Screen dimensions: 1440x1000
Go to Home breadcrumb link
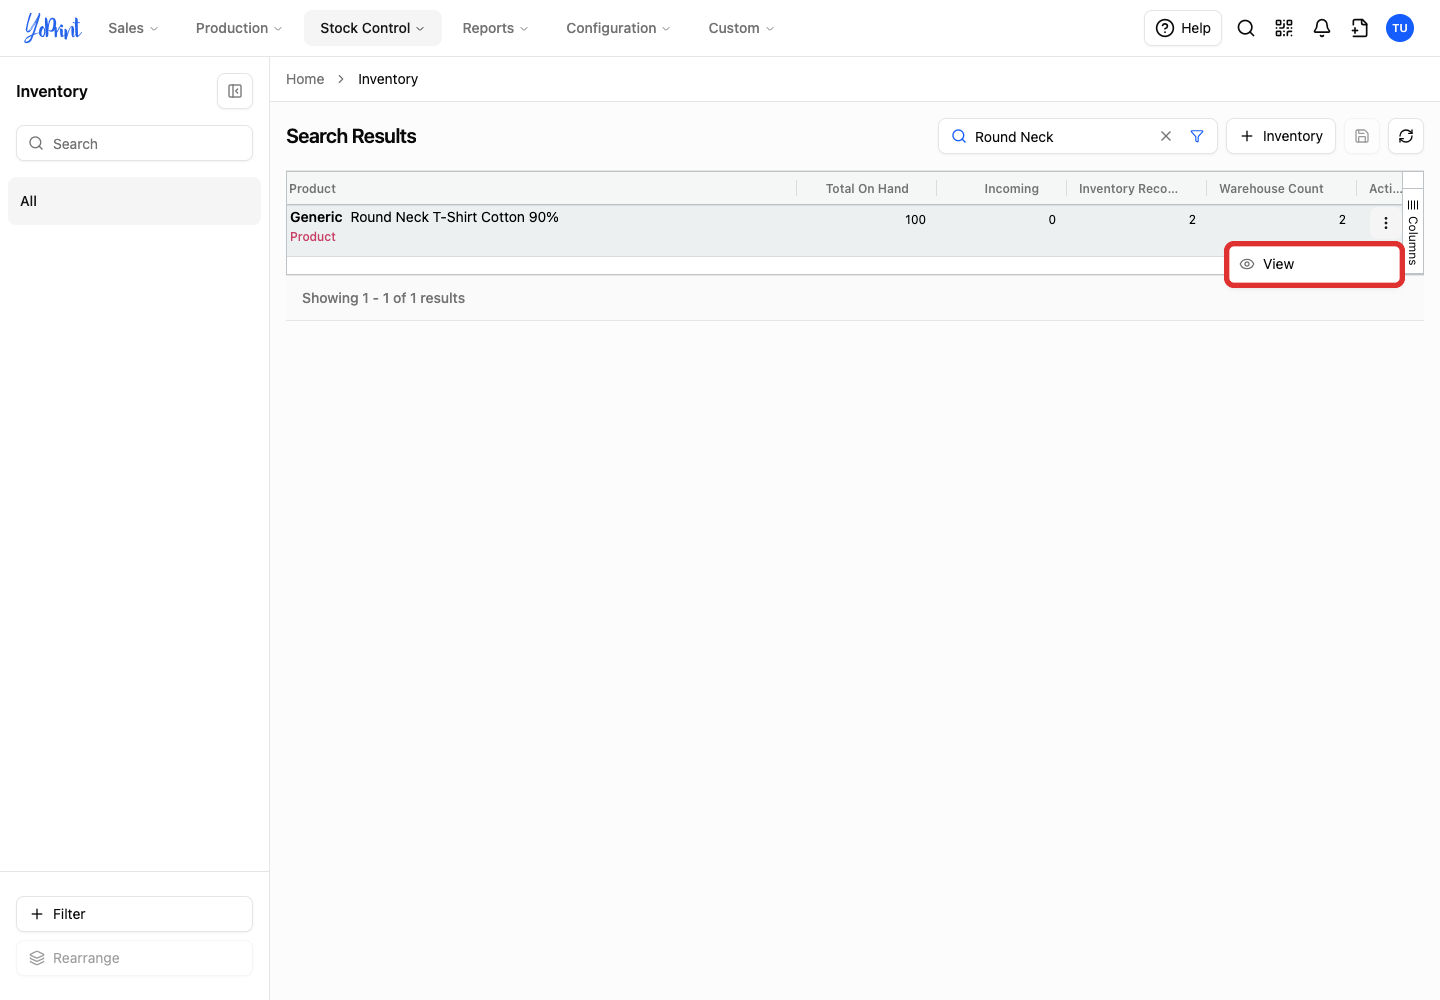(x=305, y=79)
